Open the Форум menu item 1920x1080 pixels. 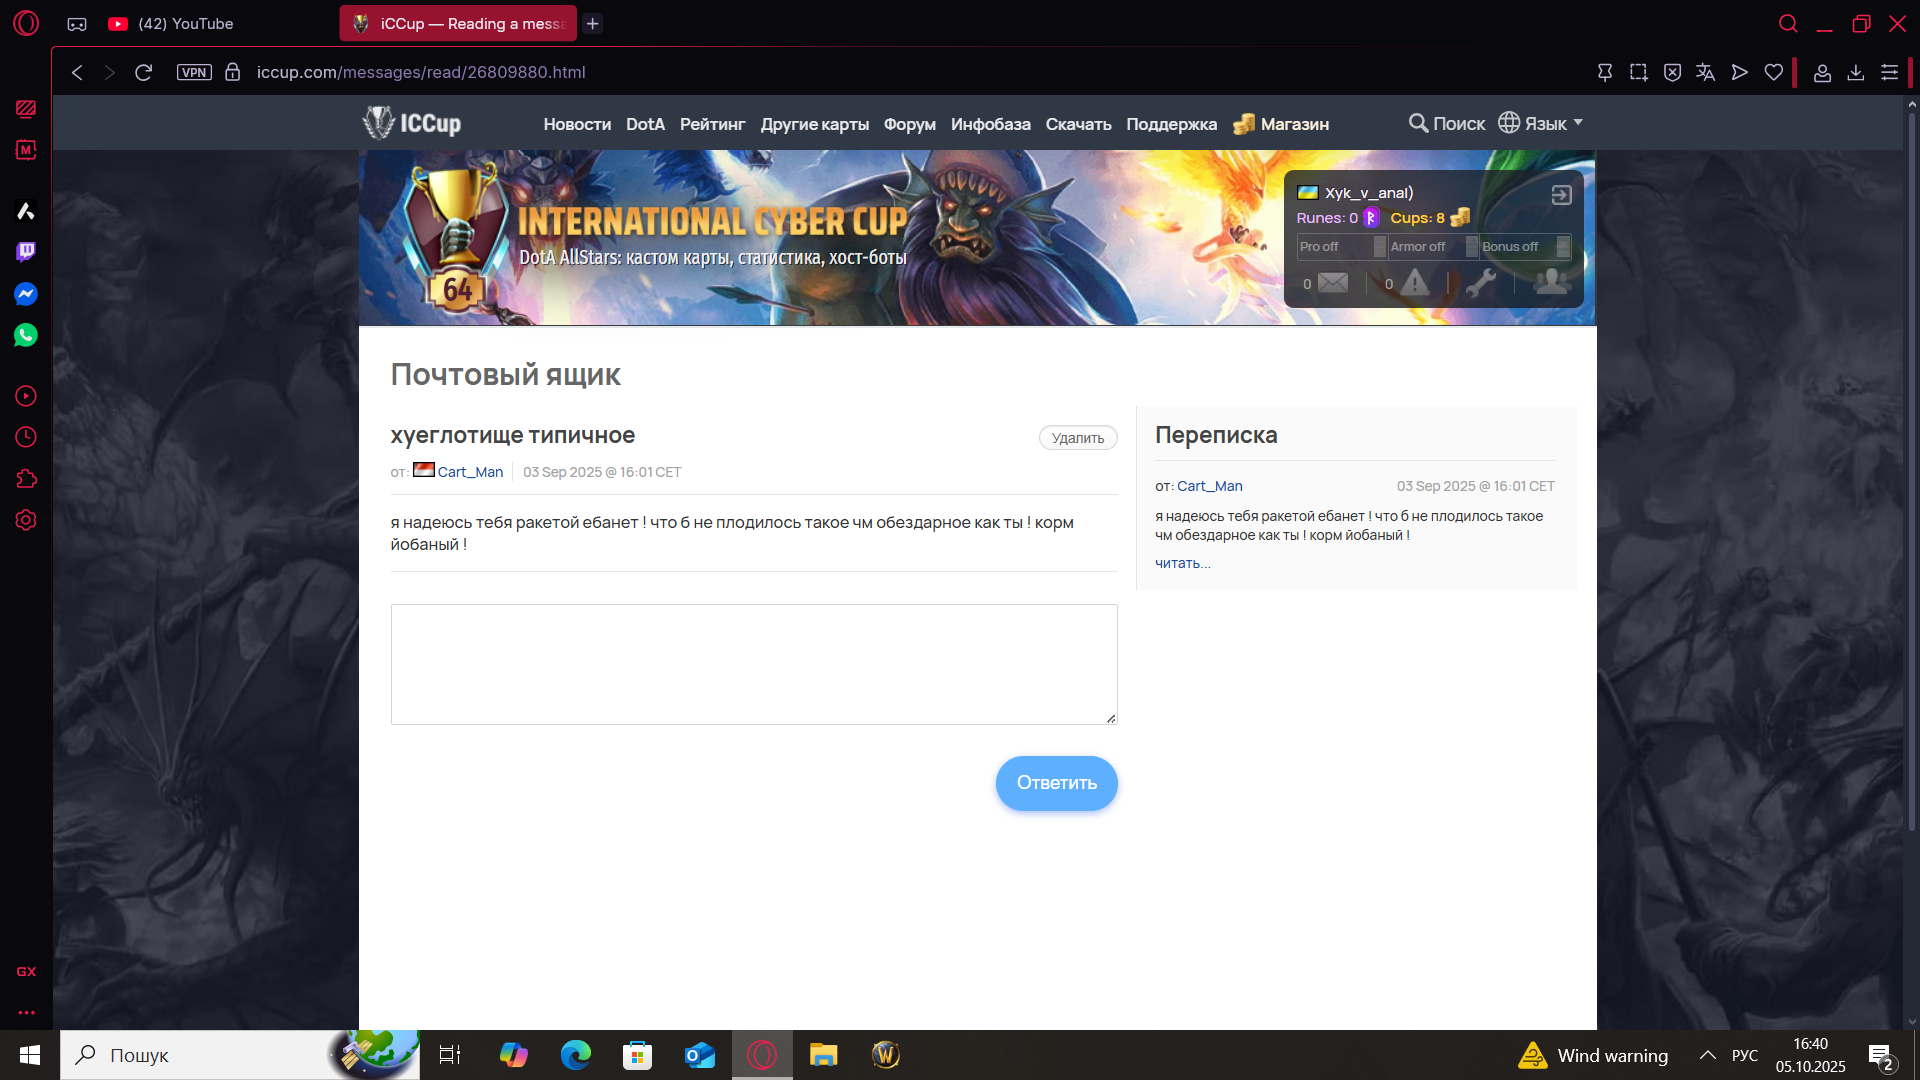click(x=909, y=125)
